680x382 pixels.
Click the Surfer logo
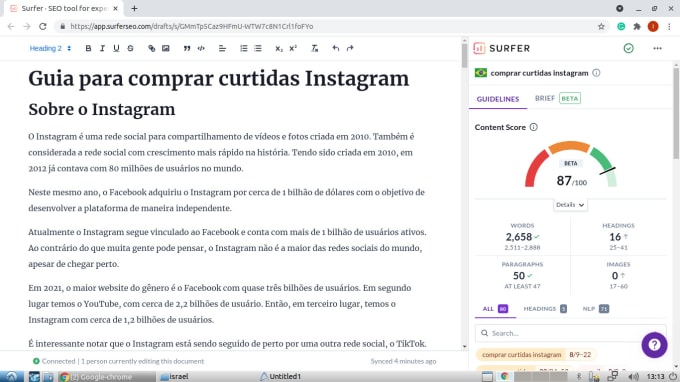[x=502, y=48]
